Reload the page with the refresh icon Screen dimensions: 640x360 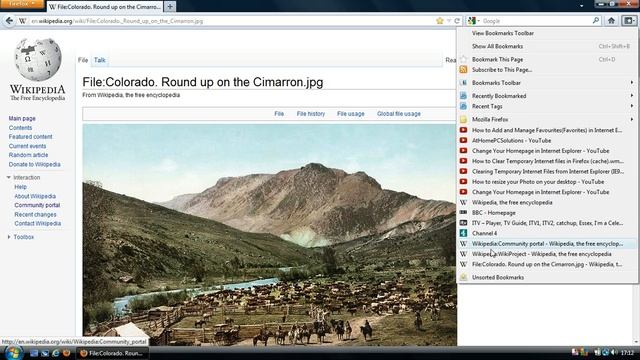[x=457, y=21]
